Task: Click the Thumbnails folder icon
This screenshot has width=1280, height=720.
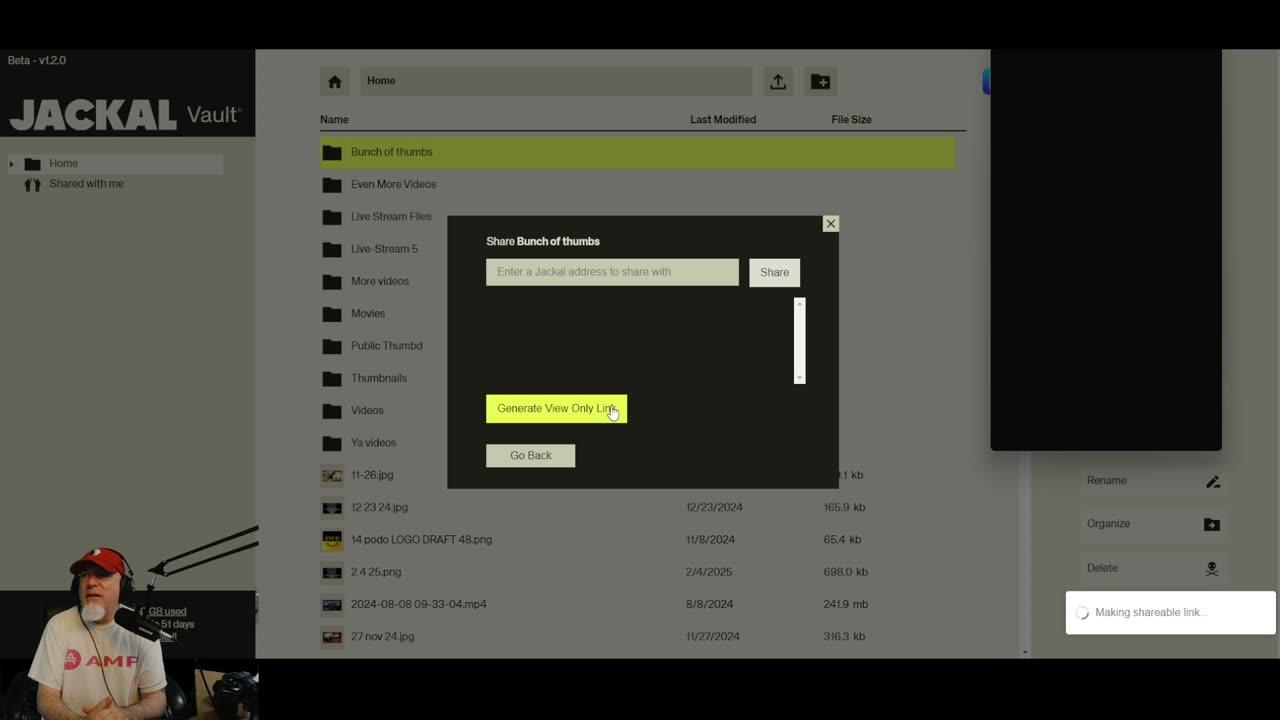Action: pyautogui.click(x=332, y=379)
